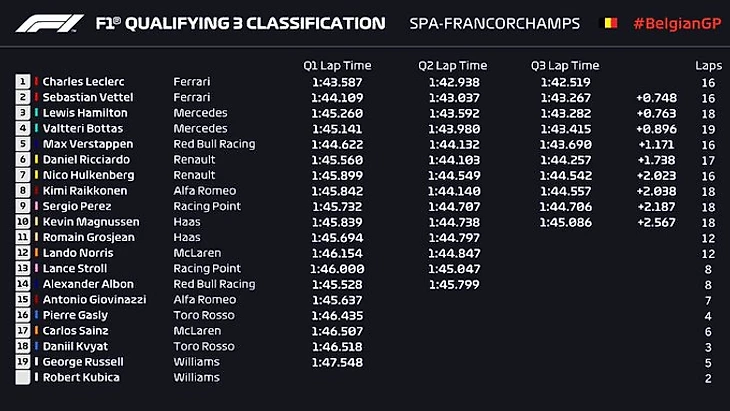This screenshot has width=730, height=411.
Task: Click the Laps column header
Action: coord(708,65)
